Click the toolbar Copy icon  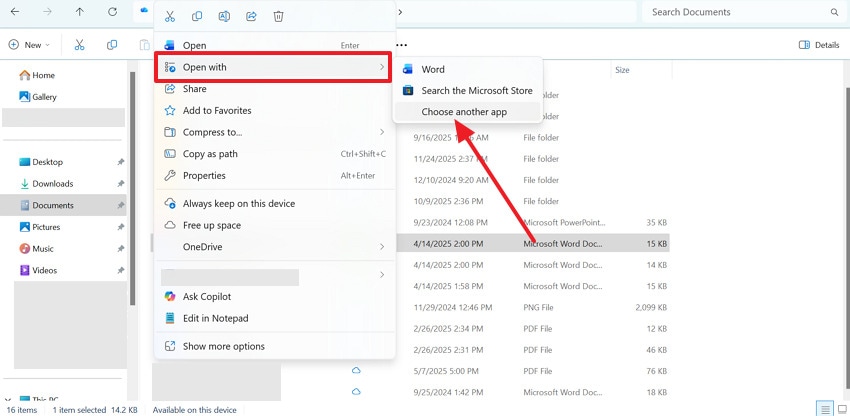[x=112, y=45]
